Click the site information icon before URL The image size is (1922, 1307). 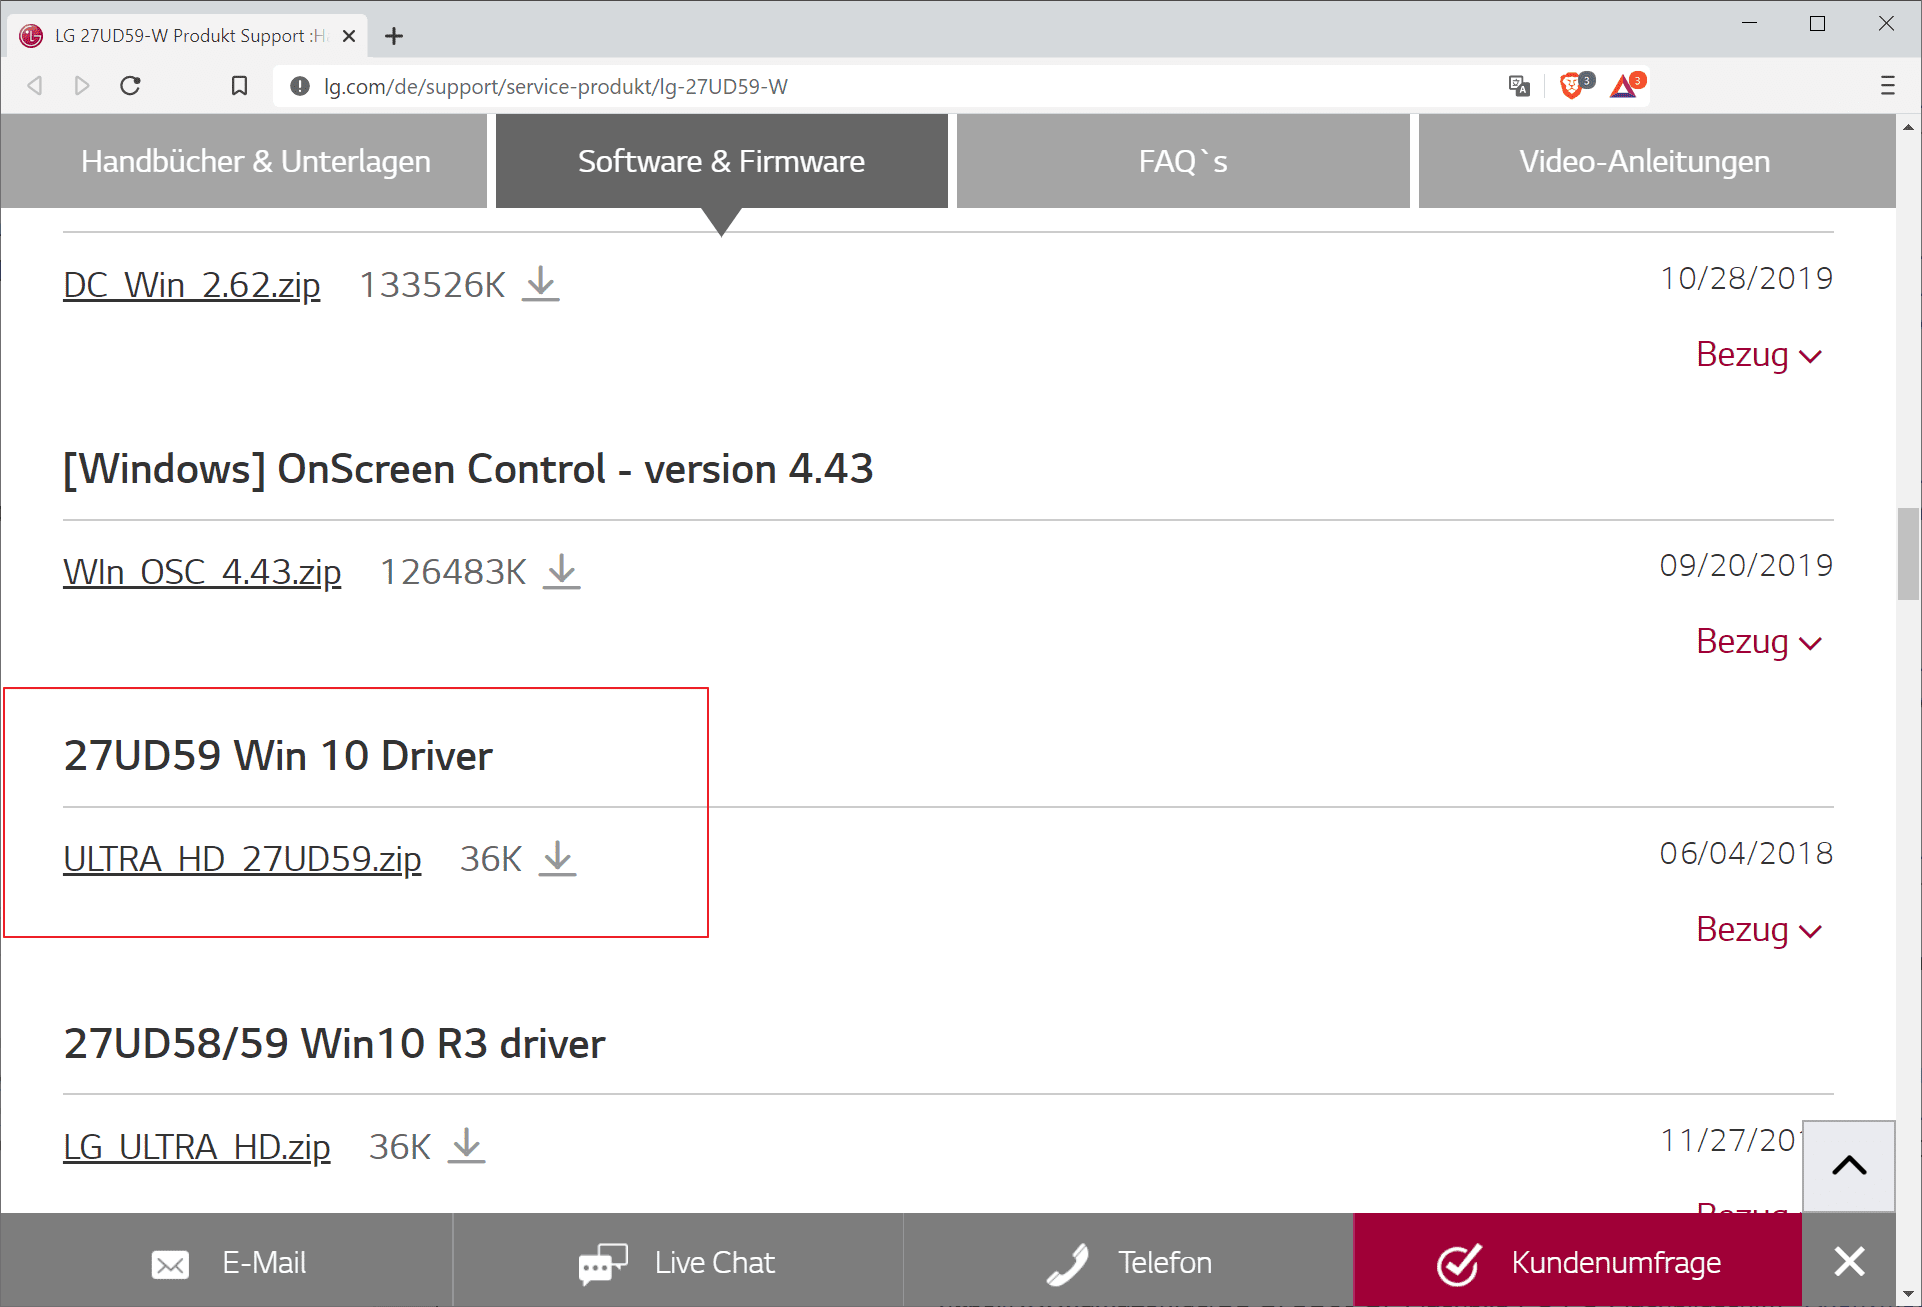[299, 86]
